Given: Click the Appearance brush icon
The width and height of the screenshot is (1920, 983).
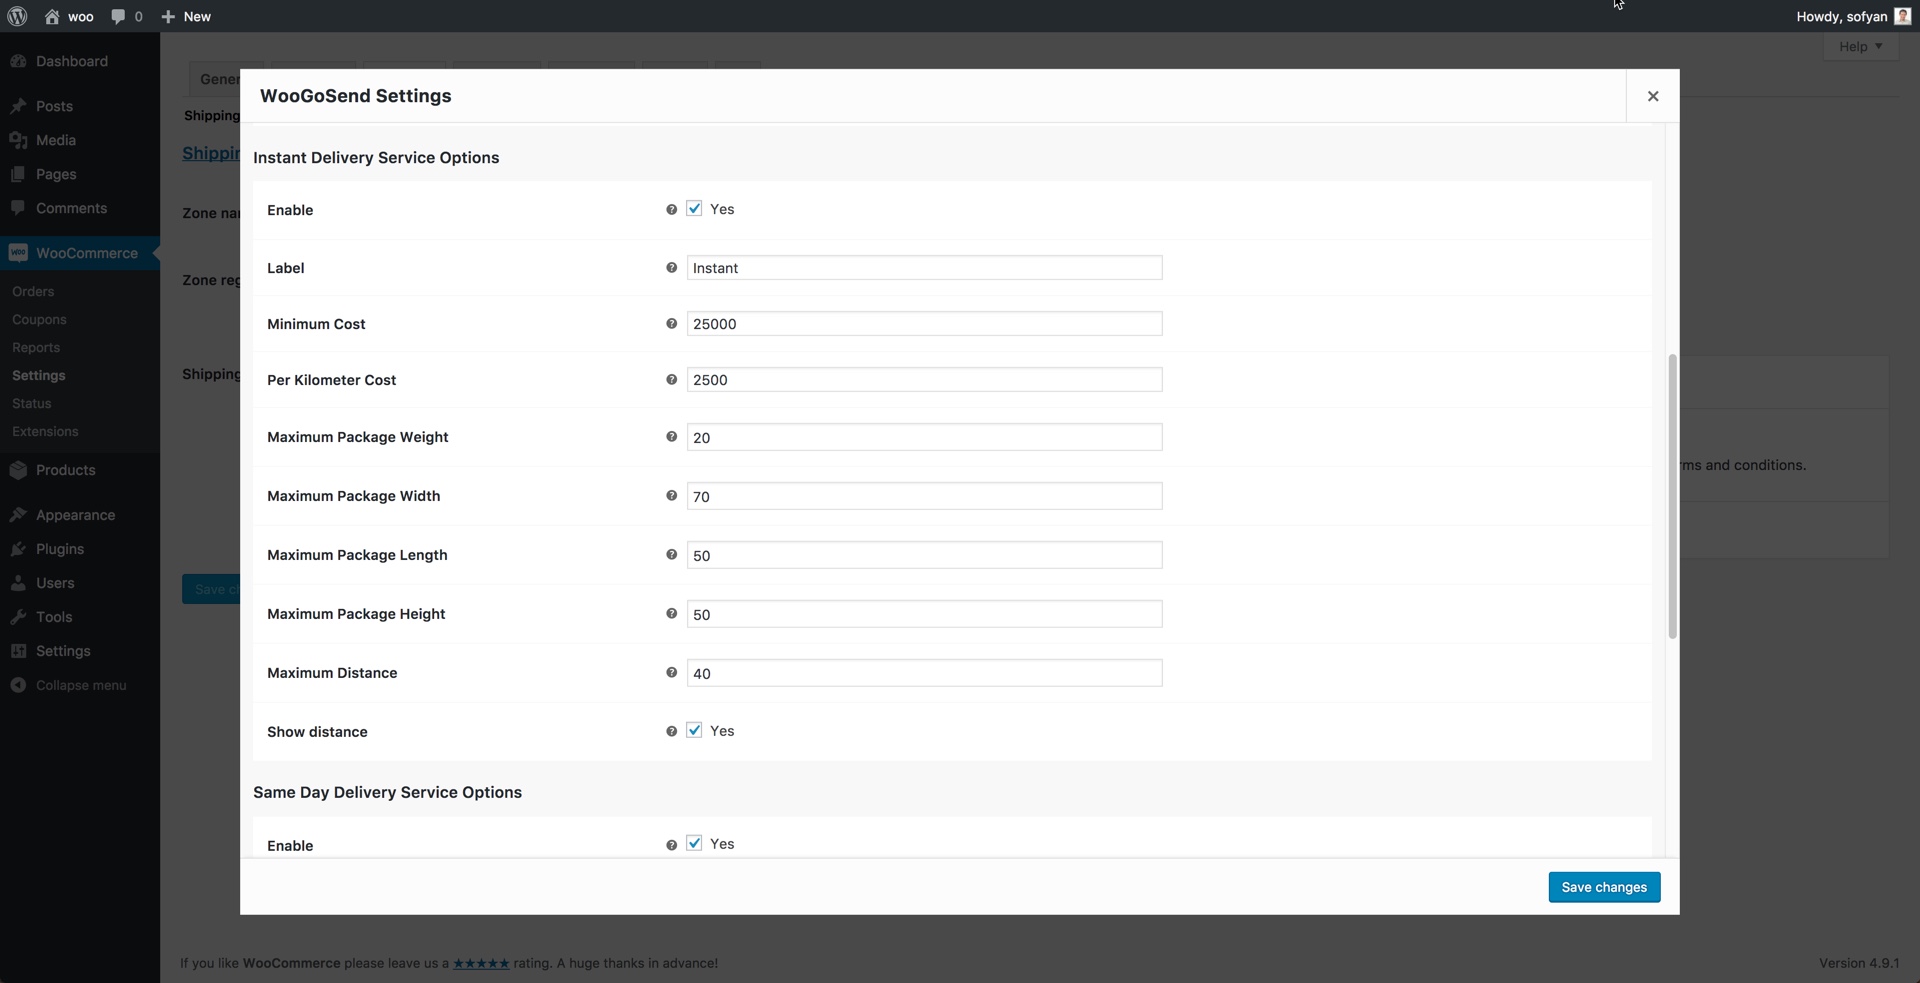Looking at the screenshot, I should [x=18, y=515].
